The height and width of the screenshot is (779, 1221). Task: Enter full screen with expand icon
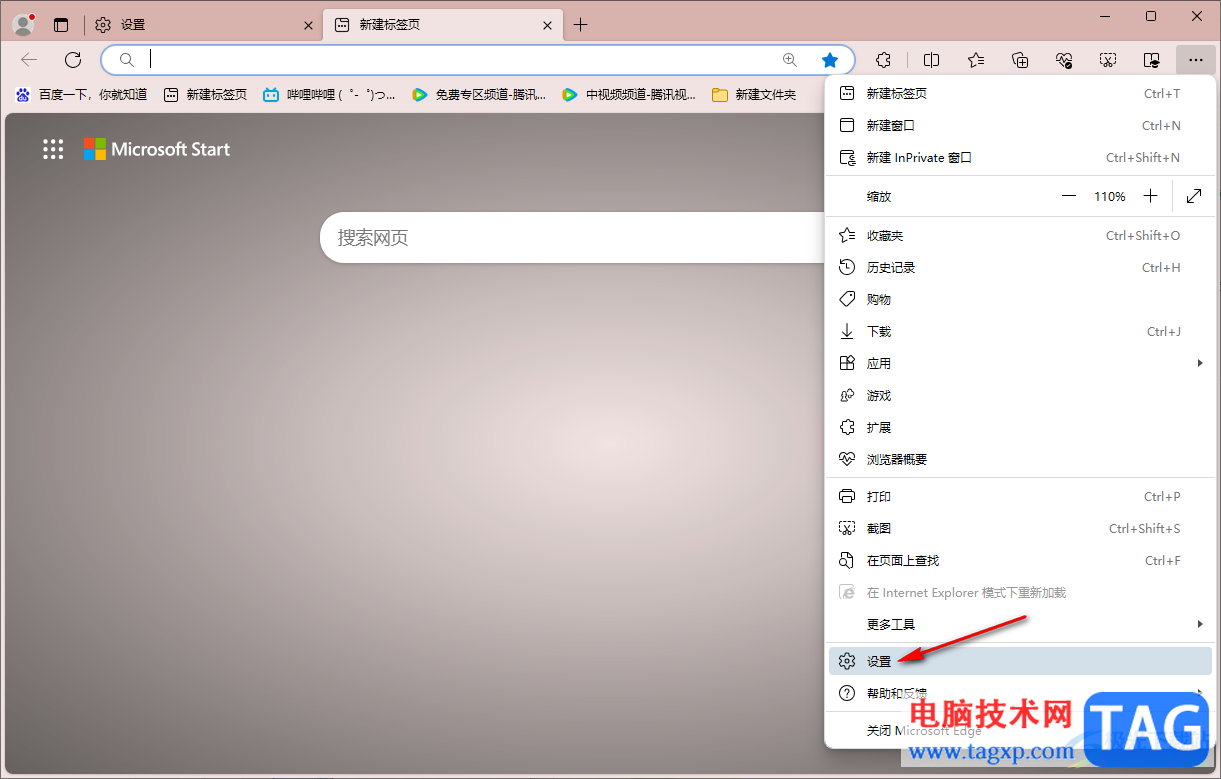1194,196
